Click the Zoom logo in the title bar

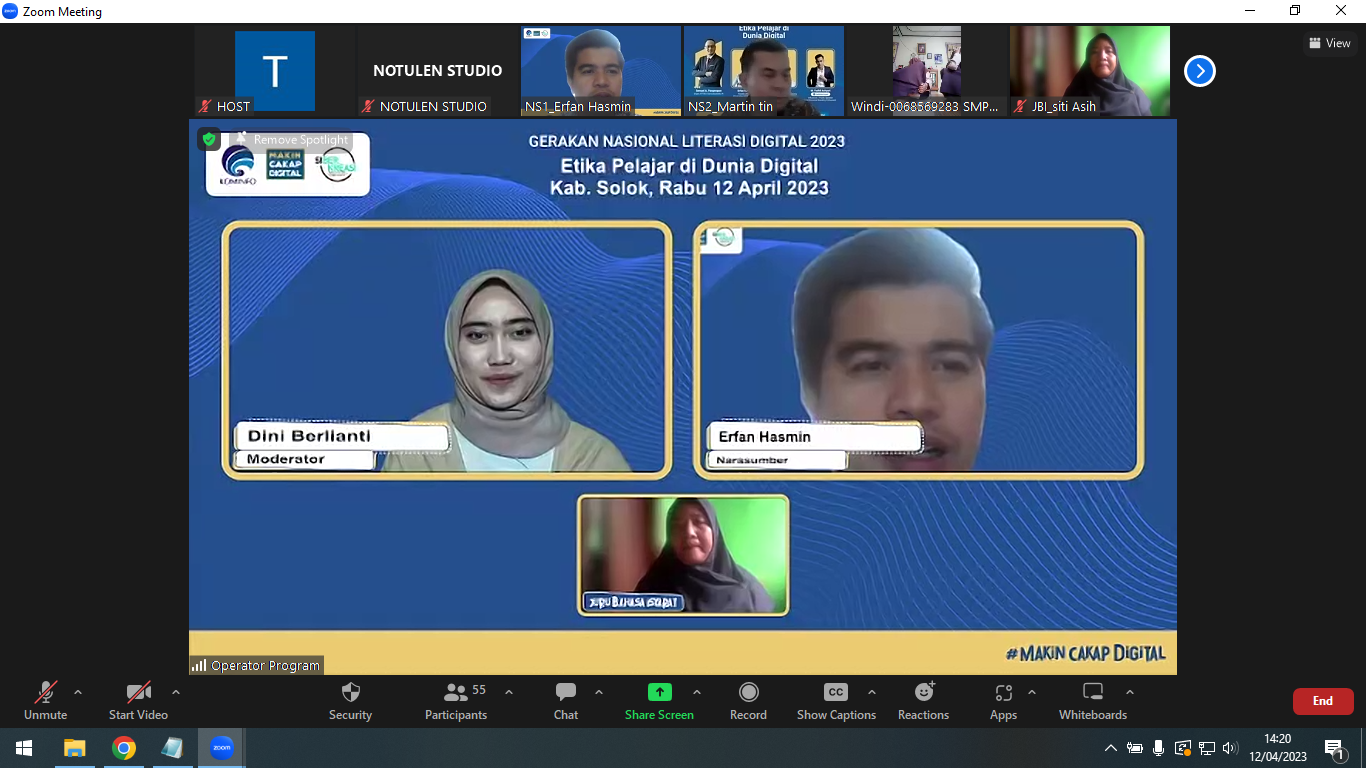click(x=10, y=11)
